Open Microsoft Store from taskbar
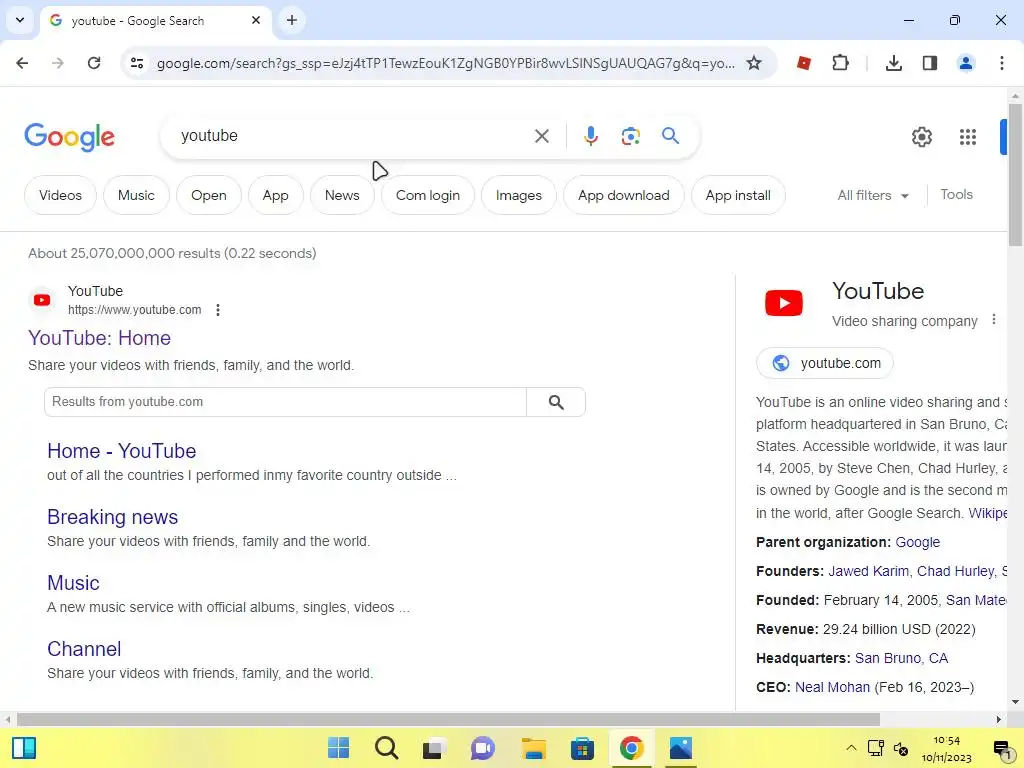This screenshot has width=1024, height=768. point(582,748)
